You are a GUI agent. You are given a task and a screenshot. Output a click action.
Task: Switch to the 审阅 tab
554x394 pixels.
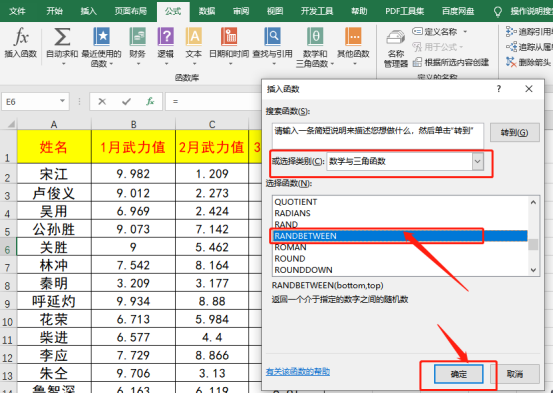tap(241, 11)
